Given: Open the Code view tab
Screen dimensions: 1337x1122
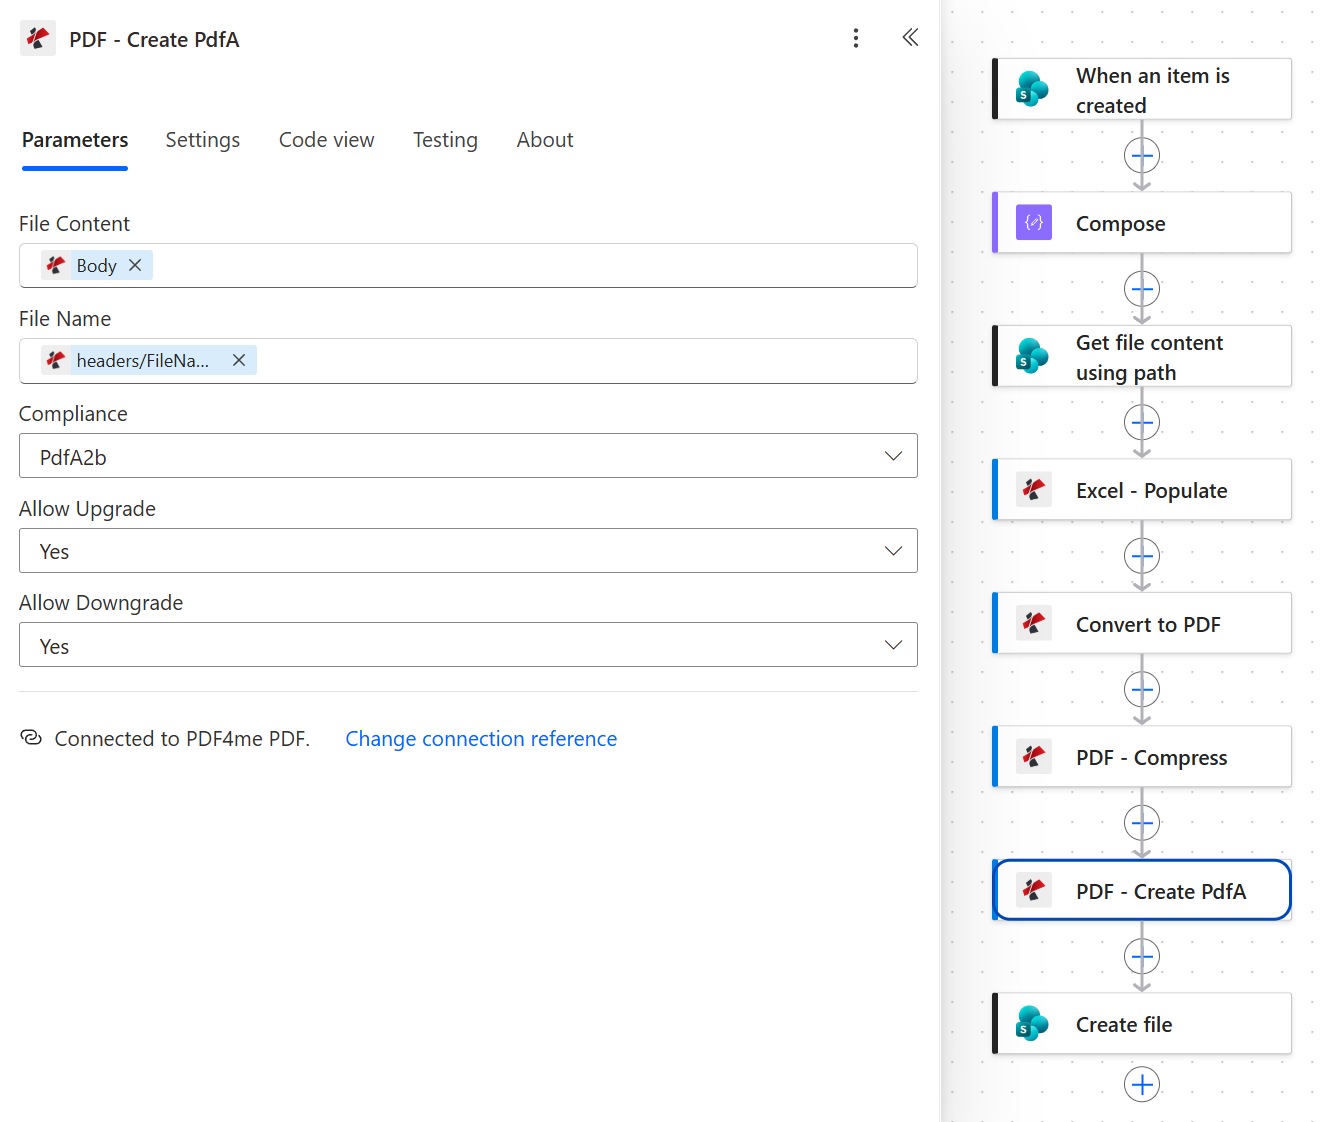Looking at the screenshot, I should tap(326, 140).
